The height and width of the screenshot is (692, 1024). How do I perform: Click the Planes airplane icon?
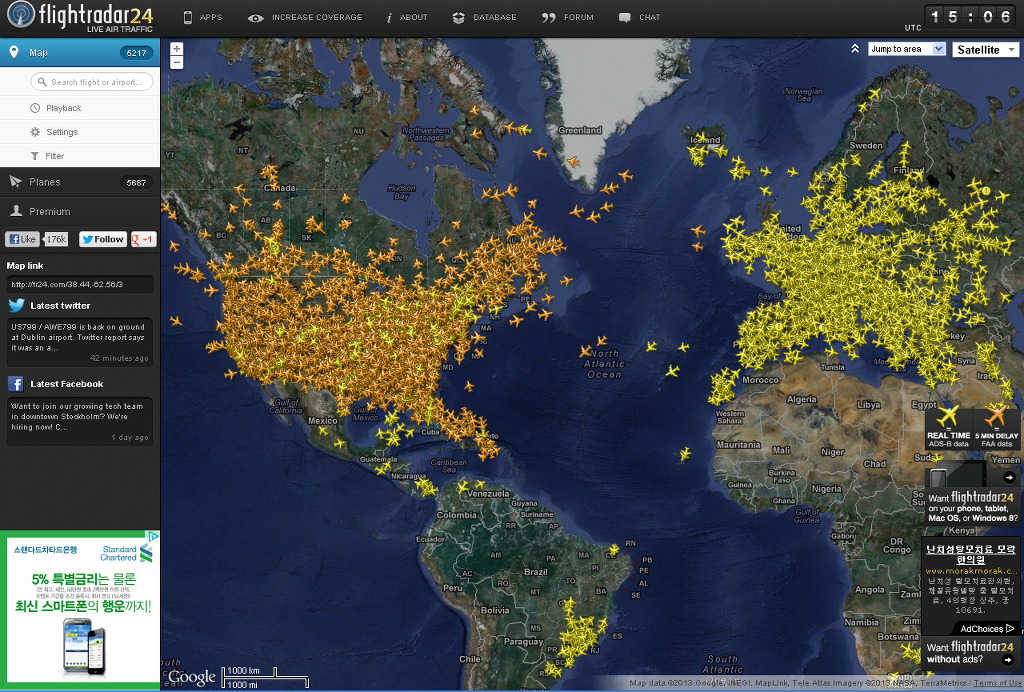click(x=16, y=182)
